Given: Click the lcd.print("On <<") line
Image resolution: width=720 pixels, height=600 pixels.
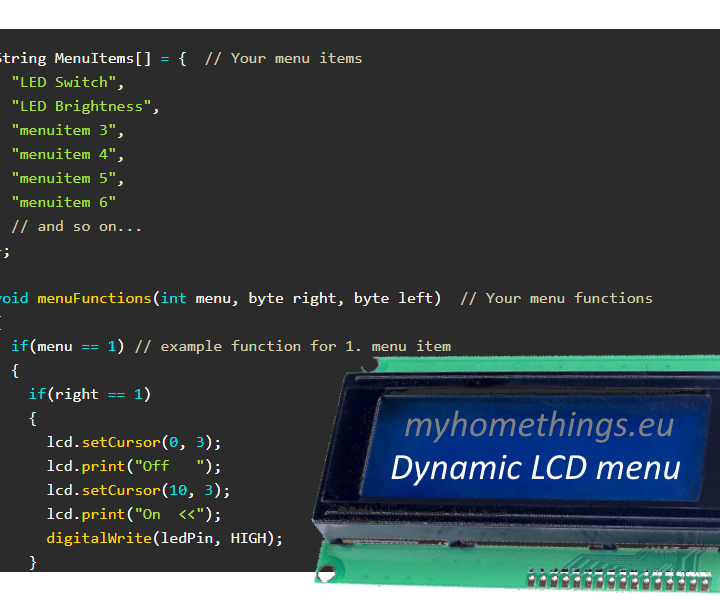Looking at the screenshot, I should (x=134, y=514).
